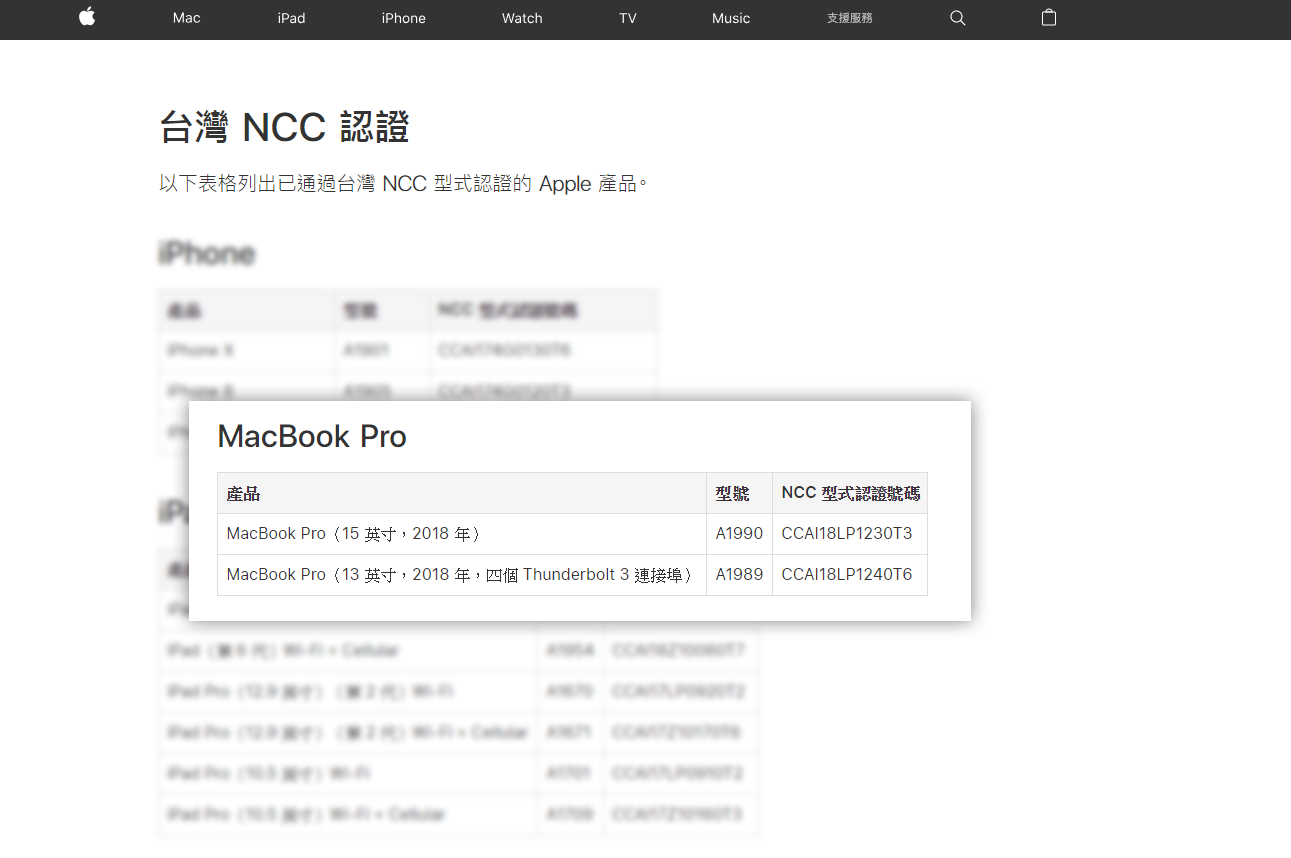Click the blurred iPhone section heading
1291x858 pixels.
[x=207, y=253]
